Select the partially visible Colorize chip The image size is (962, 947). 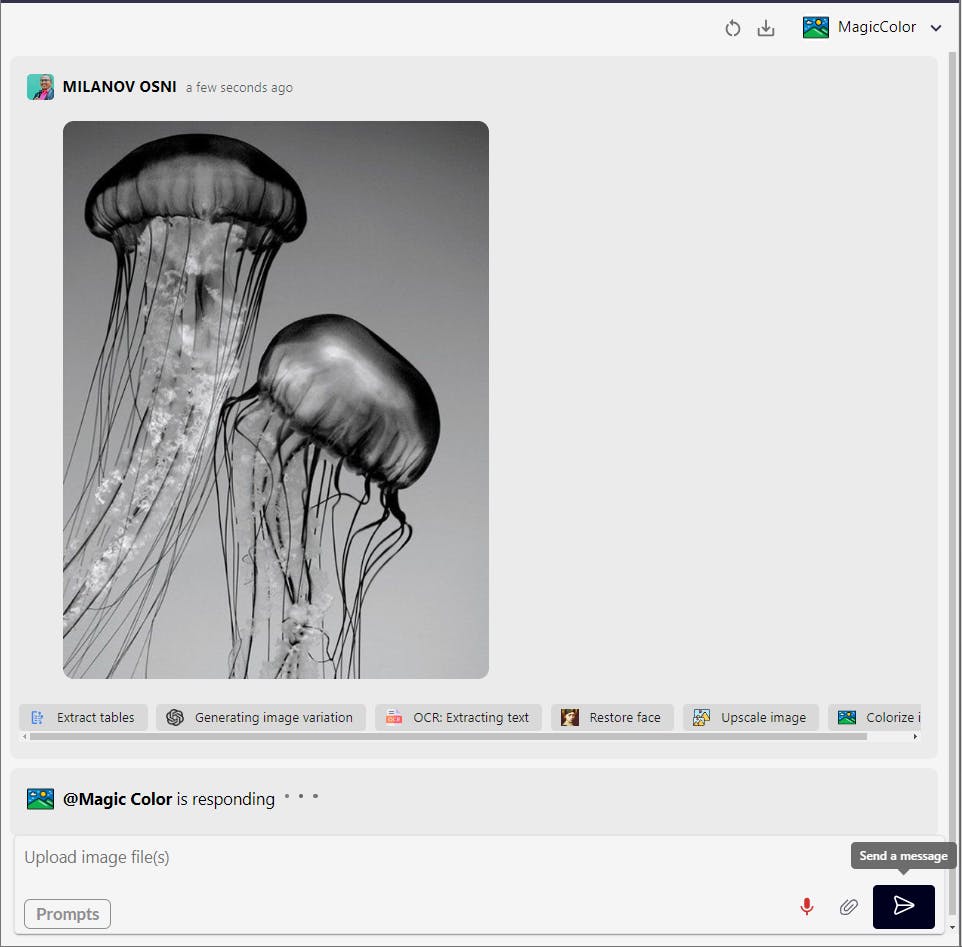point(878,717)
